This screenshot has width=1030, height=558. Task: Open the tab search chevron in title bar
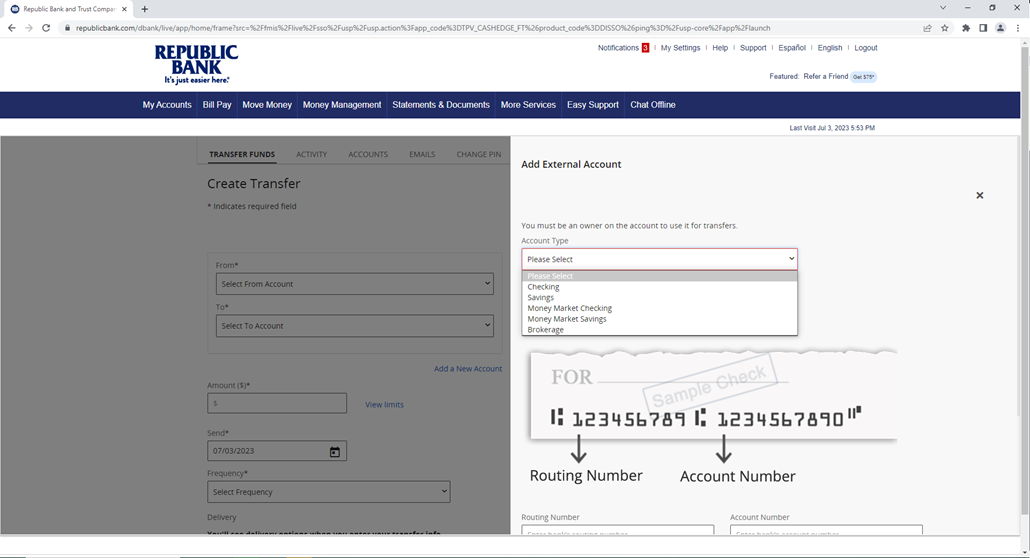(943, 8)
